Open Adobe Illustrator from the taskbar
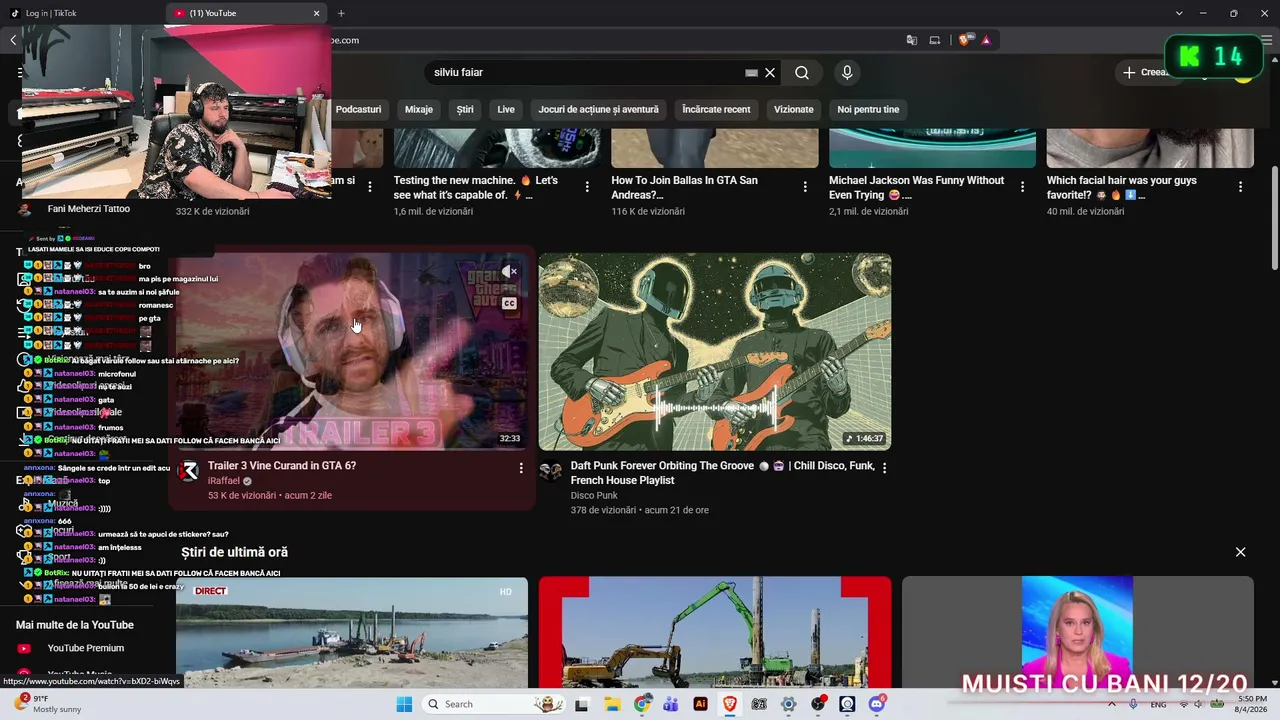The image size is (1280, 720). click(x=700, y=704)
